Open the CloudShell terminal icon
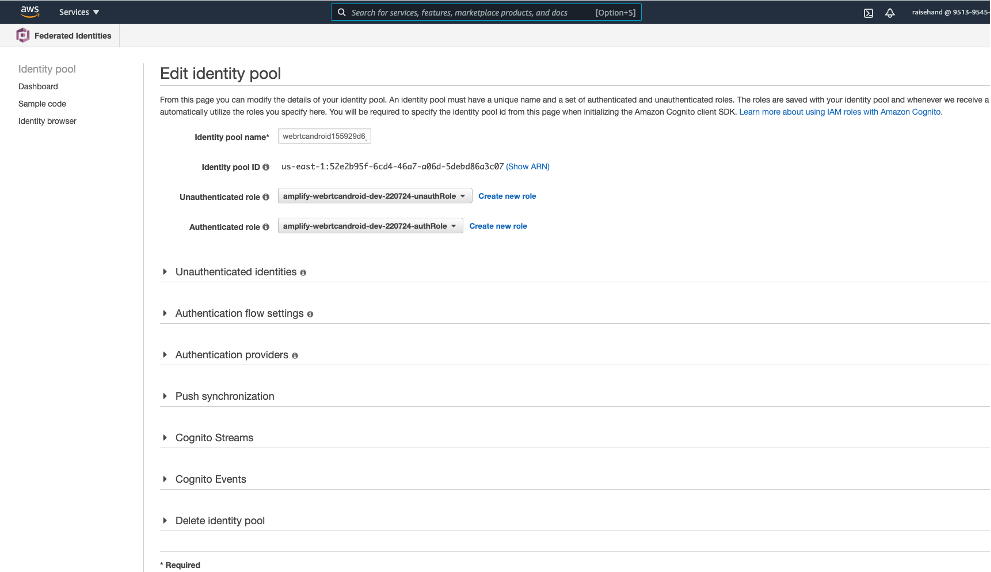The width and height of the screenshot is (991, 572). [x=868, y=13]
